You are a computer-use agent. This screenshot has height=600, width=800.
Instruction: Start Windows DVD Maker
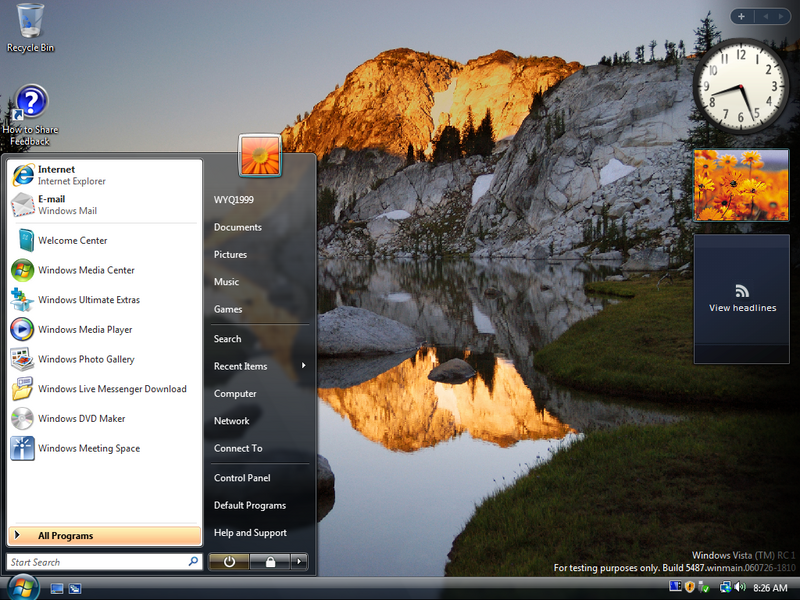click(x=81, y=419)
